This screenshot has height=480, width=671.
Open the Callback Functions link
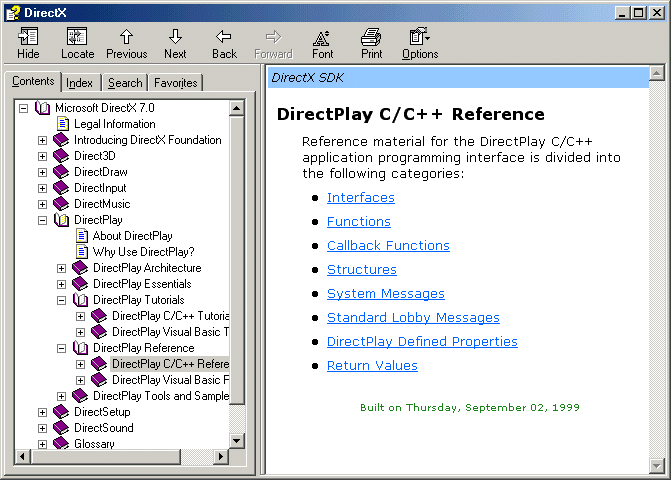[x=388, y=246]
